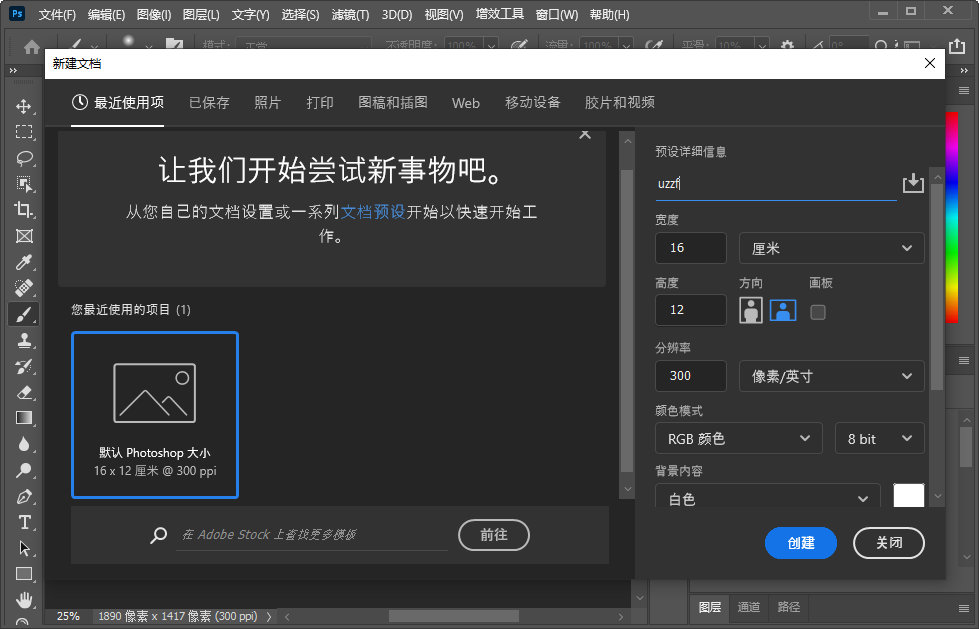Viewport: 979px width, 629px height.
Task: Enable the 画板 (Artboards) checkbox
Action: coord(818,311)
